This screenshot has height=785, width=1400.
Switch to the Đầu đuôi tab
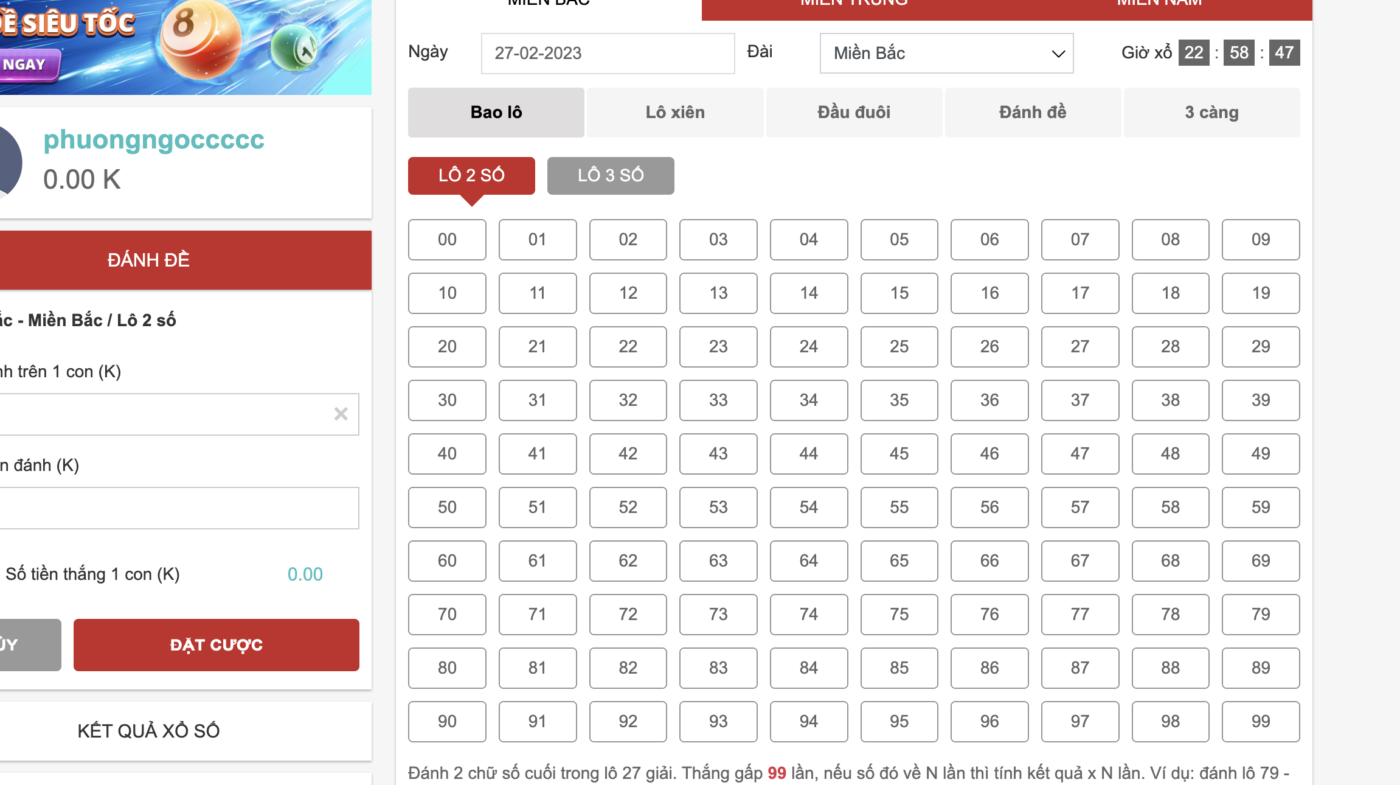(x=853, y=113)
